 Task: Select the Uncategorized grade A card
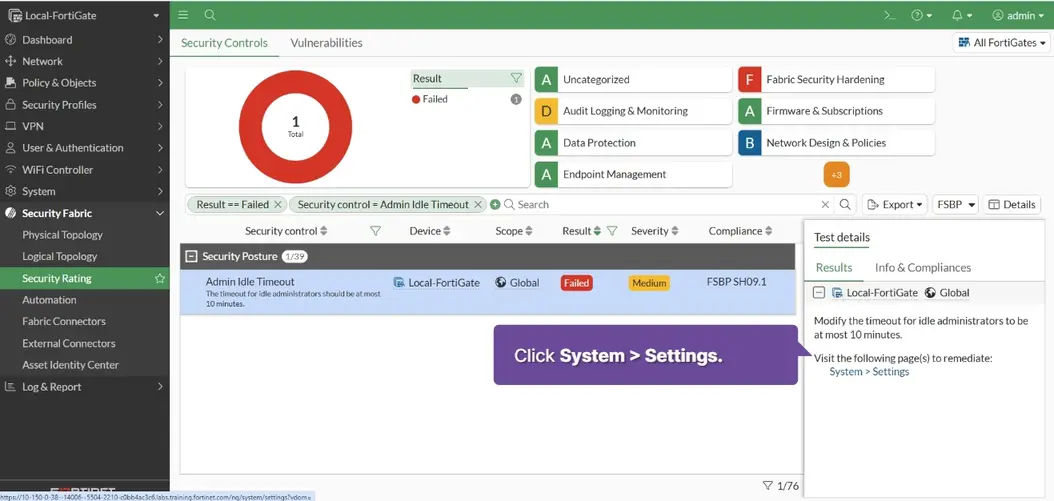633,79
